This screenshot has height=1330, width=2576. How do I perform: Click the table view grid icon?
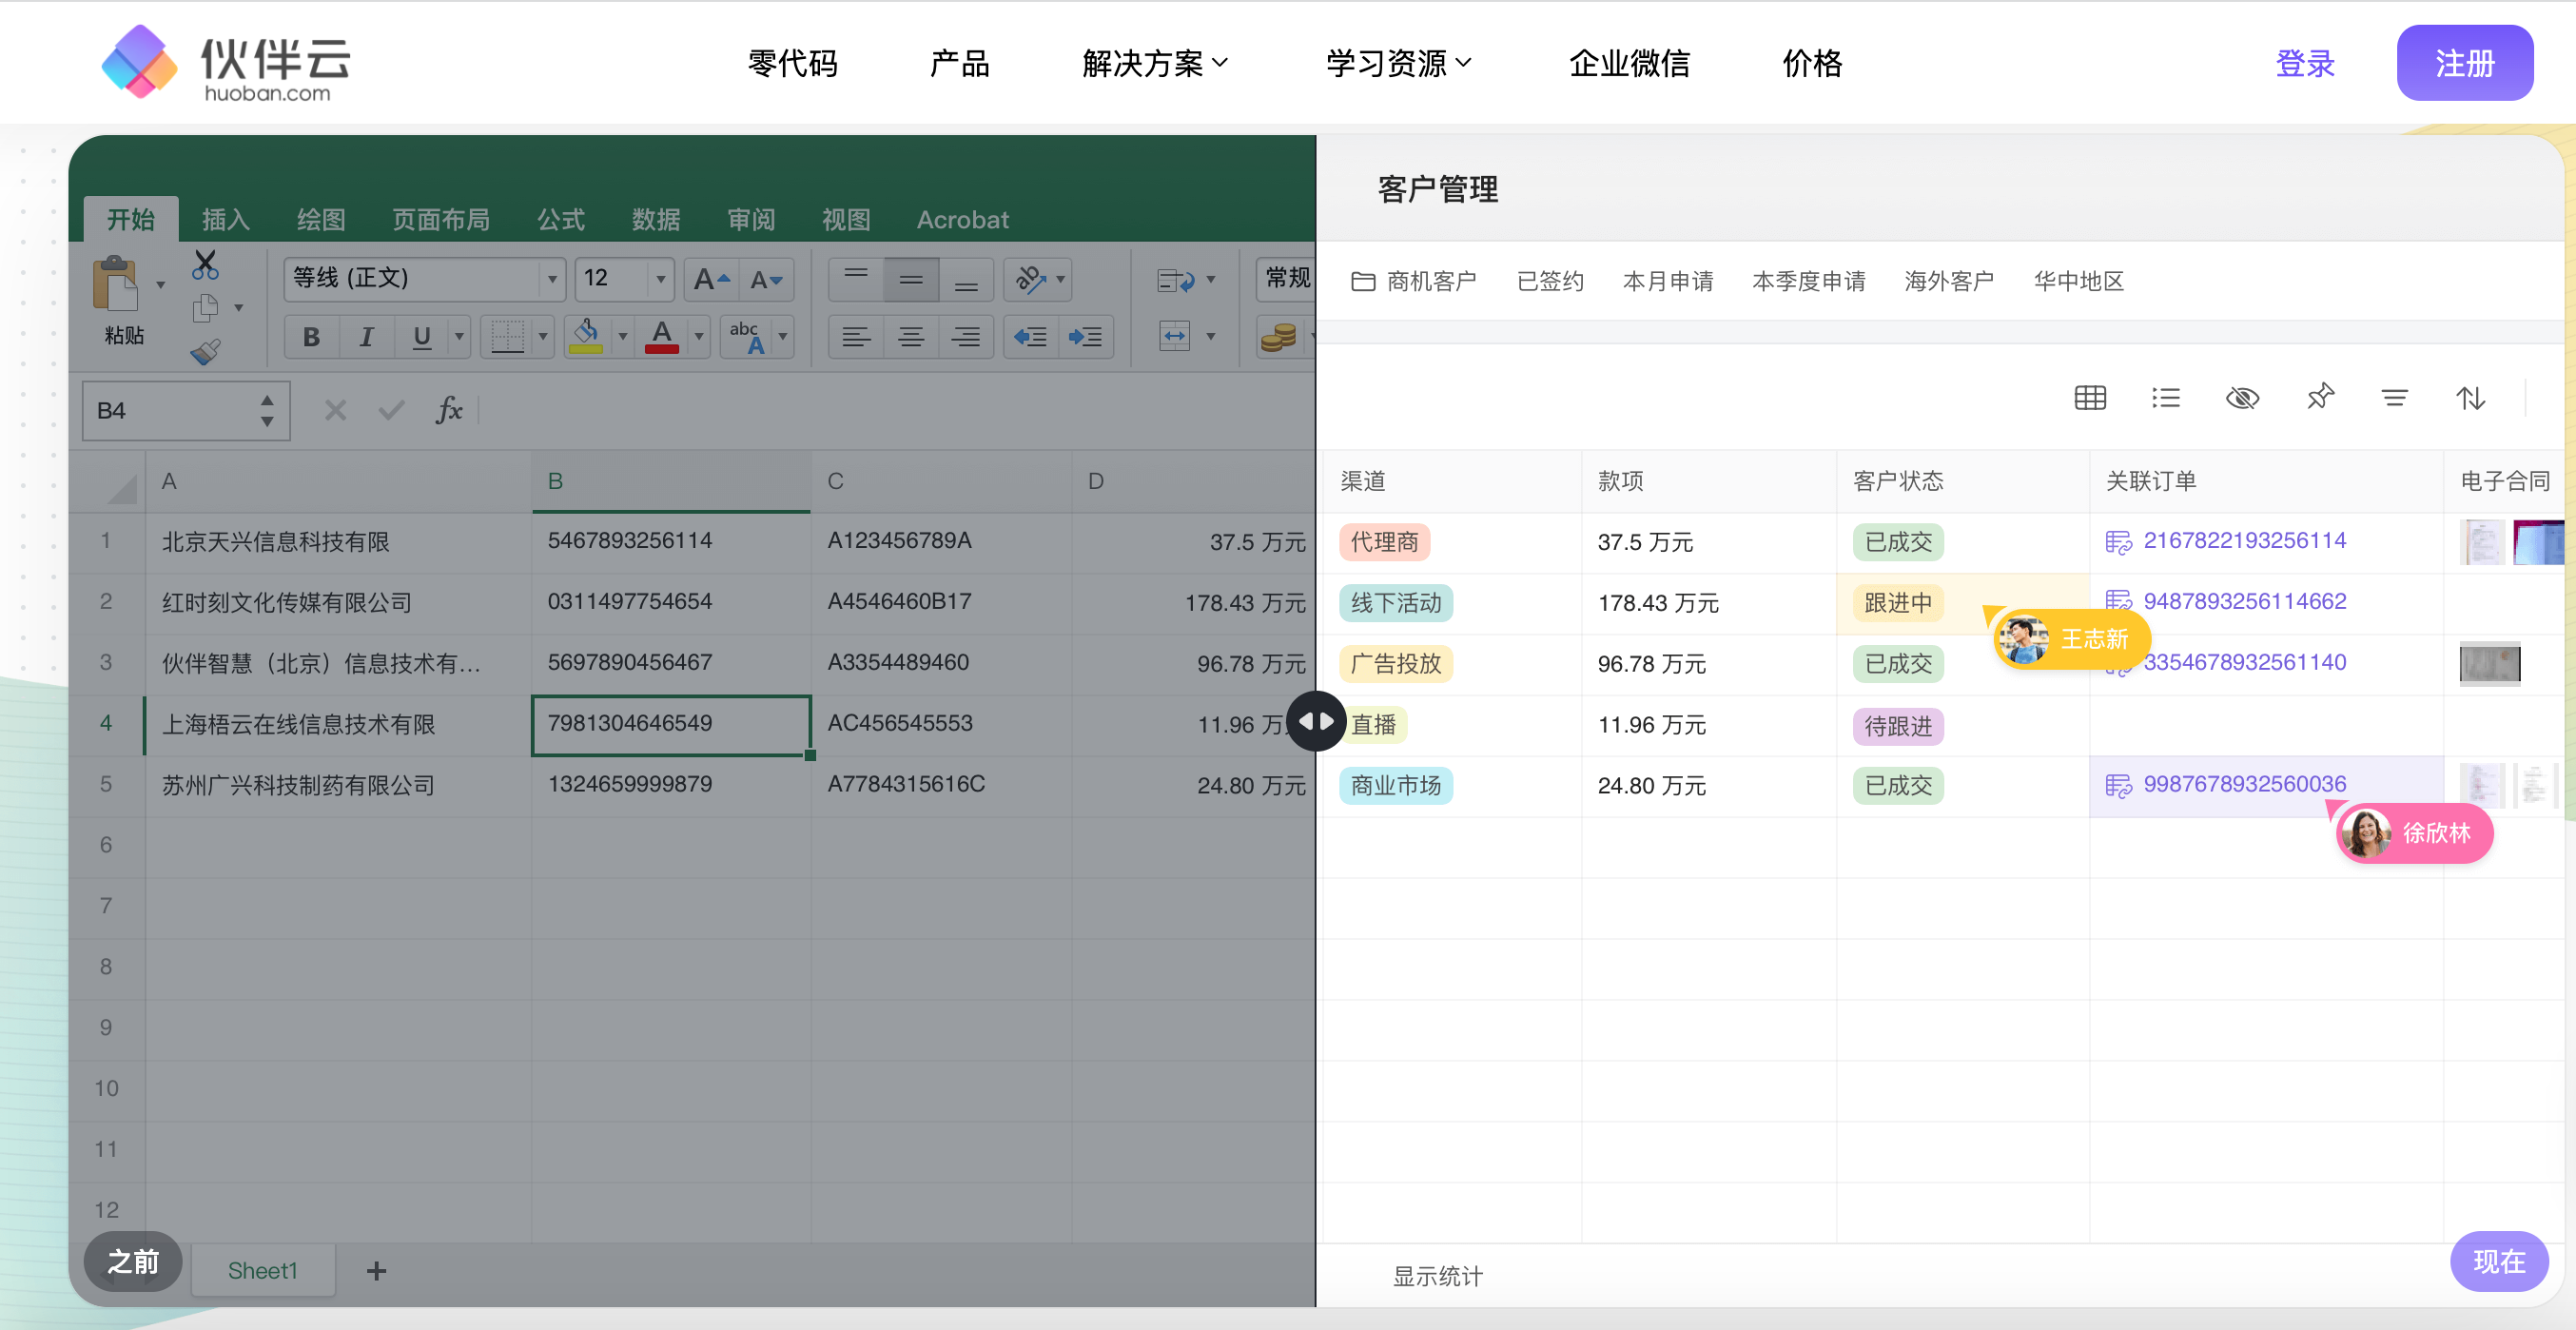coord(2090,398)
